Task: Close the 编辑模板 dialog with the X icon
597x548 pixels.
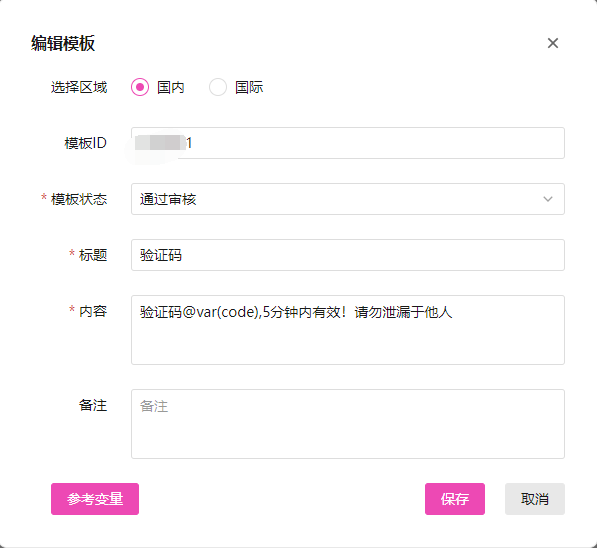Action: click(552, 43)
